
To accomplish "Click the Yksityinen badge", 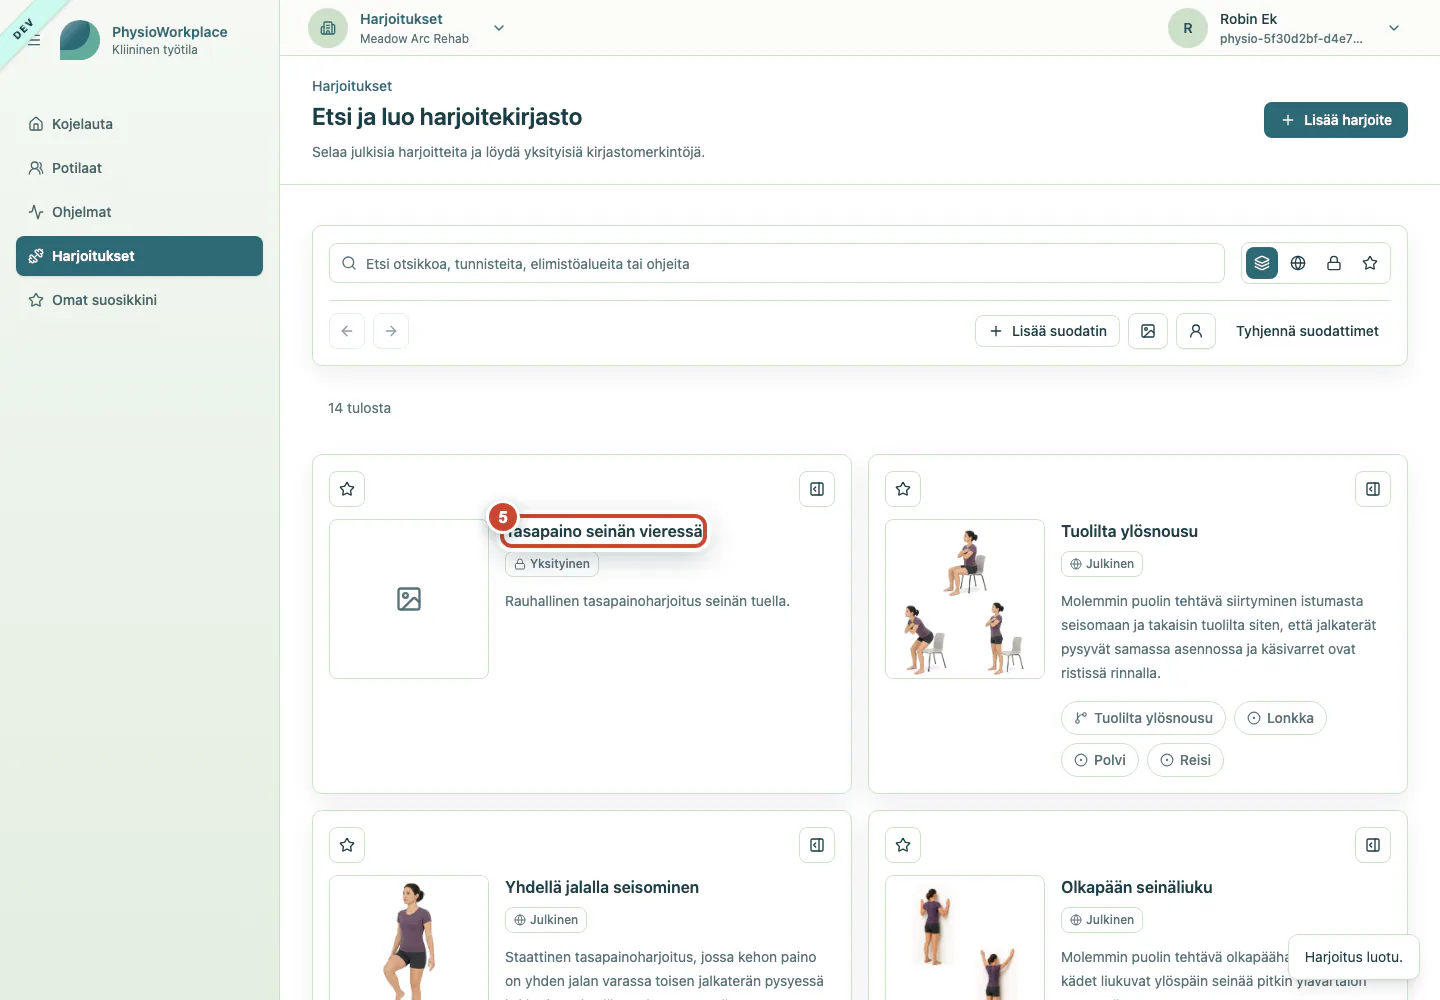I will (552, 564).
